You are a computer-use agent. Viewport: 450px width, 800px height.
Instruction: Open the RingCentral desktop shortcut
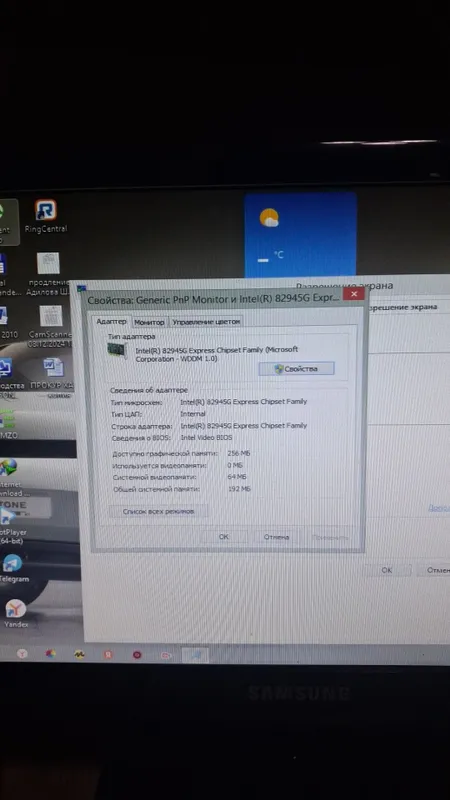click(x=45, y=216)
